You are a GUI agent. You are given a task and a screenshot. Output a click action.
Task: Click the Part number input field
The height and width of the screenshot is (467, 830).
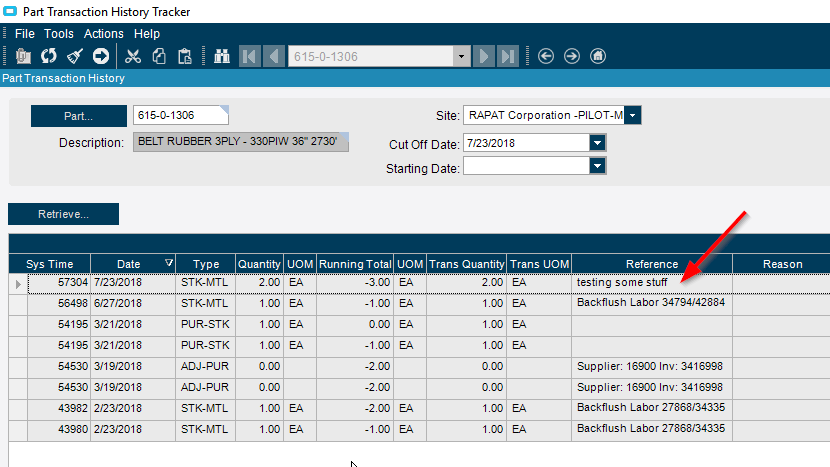[181, 115]
